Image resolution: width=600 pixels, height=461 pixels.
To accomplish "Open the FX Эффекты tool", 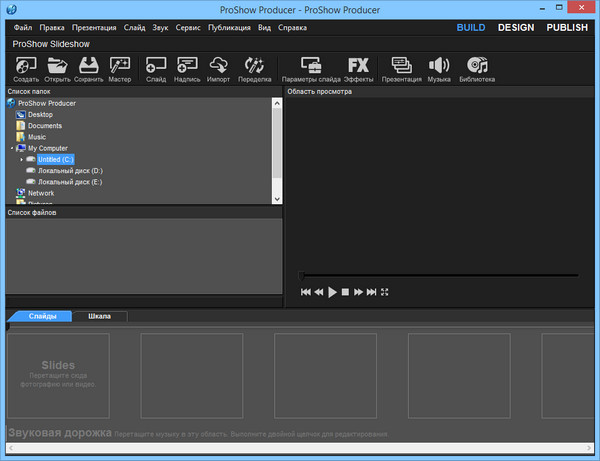I will pyautogui.click(x=358, y=68).
